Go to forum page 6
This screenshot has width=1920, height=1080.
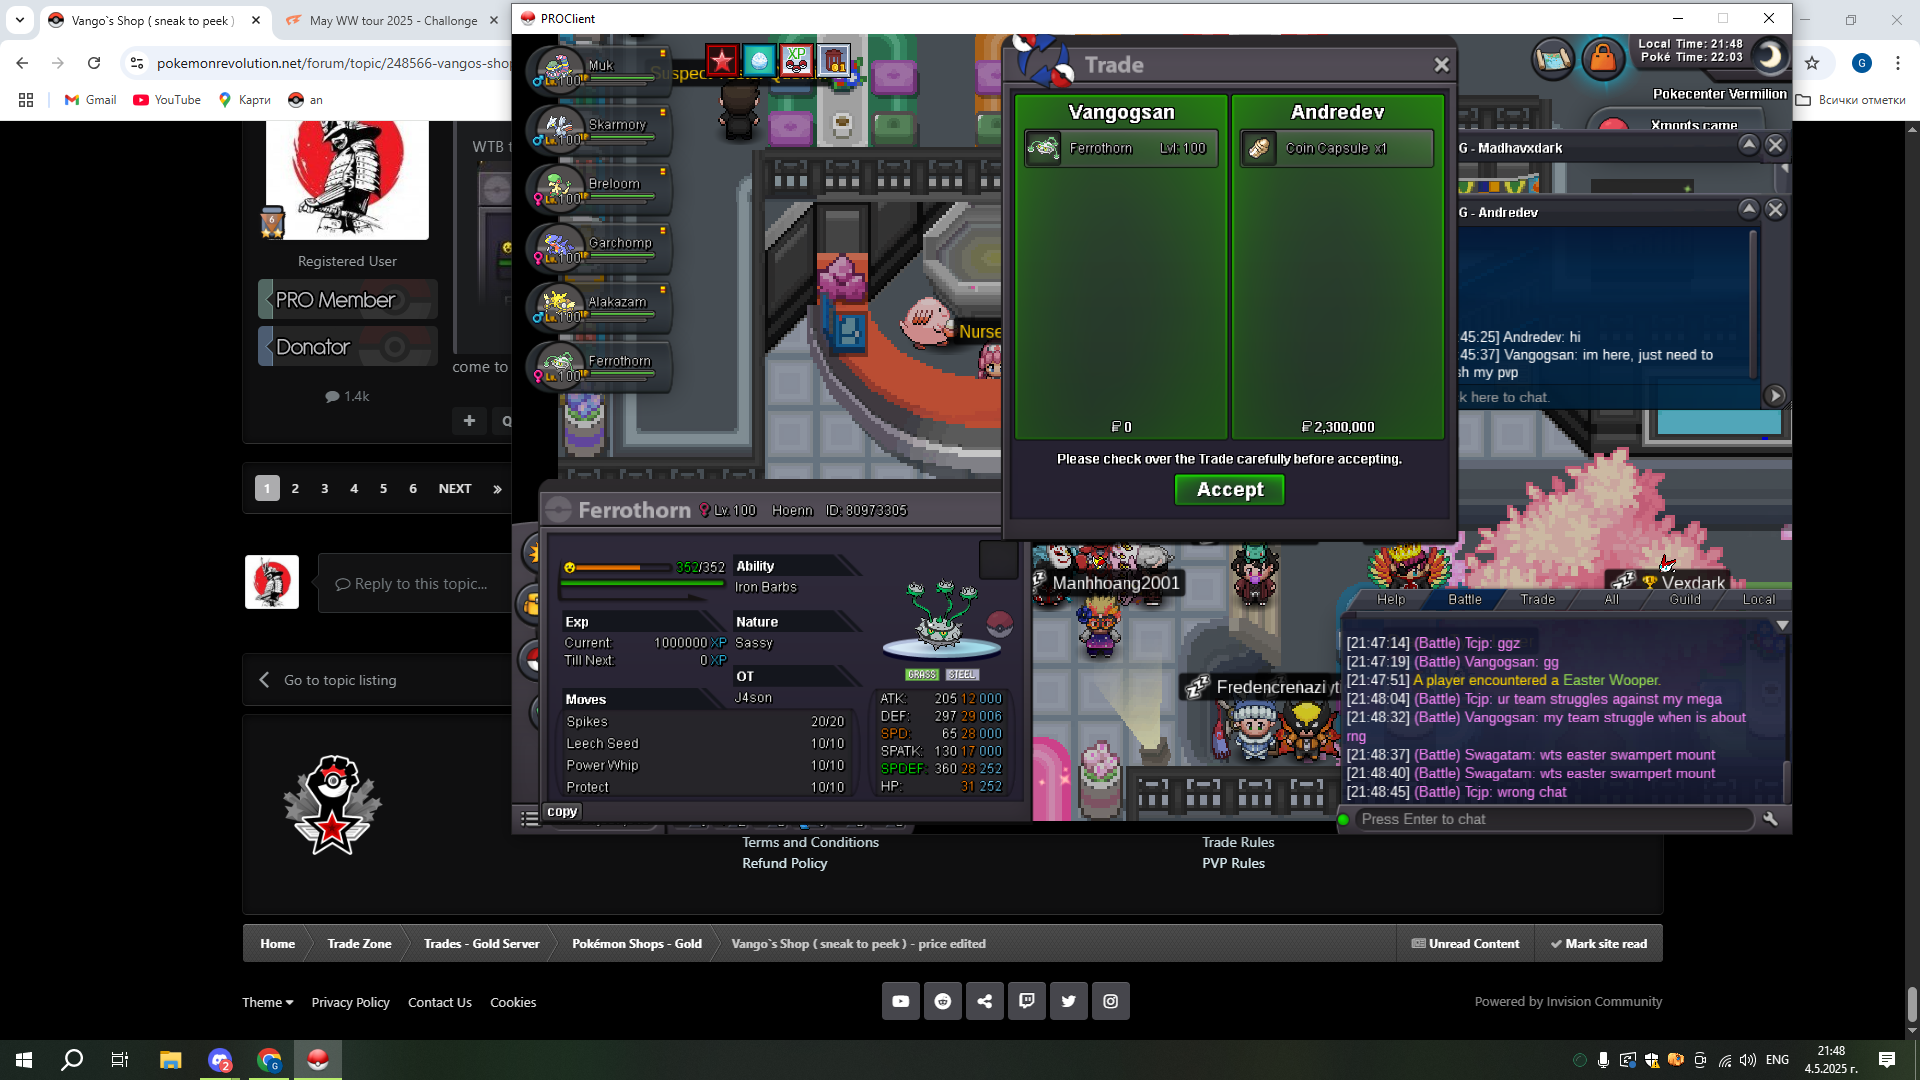[x=413, y=488]
